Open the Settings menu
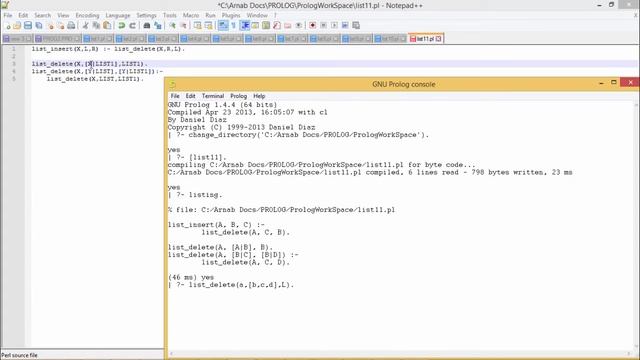The width and height of the screenshot is (640, 360). 146,15
